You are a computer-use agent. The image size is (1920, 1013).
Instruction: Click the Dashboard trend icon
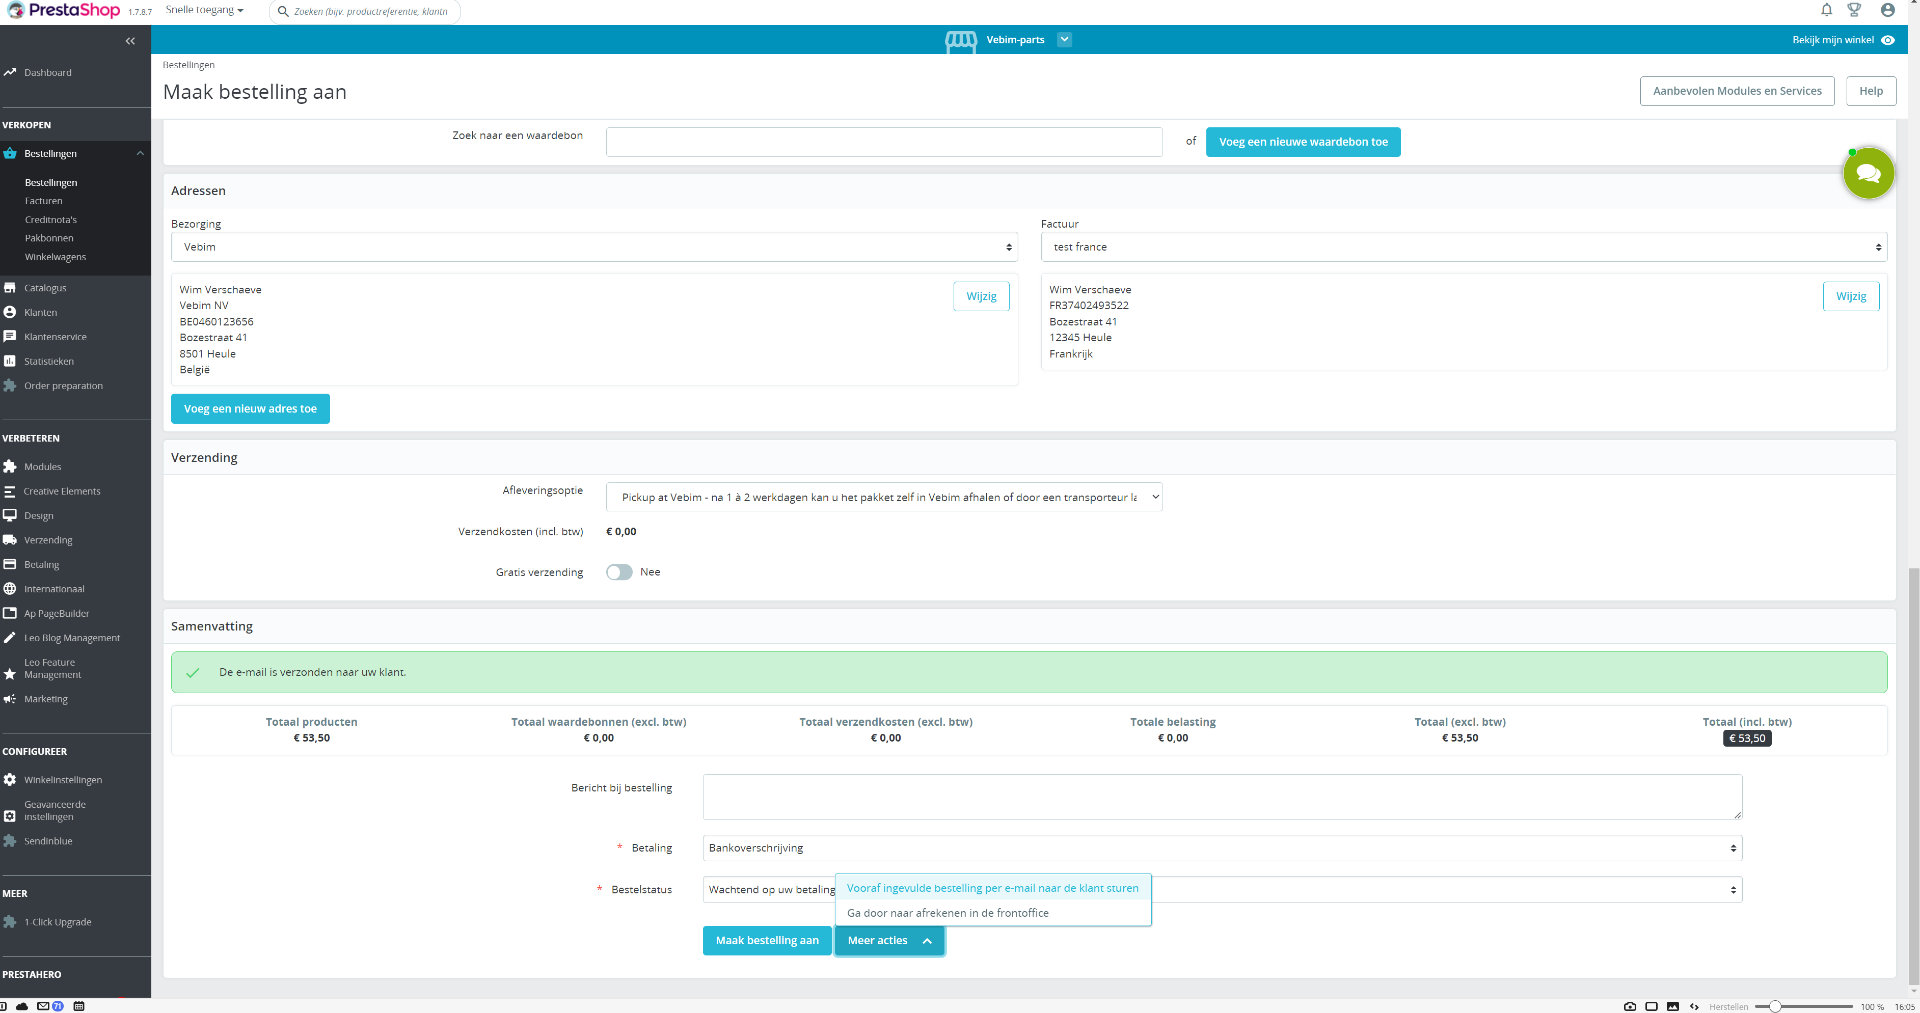tap(10, 72)
